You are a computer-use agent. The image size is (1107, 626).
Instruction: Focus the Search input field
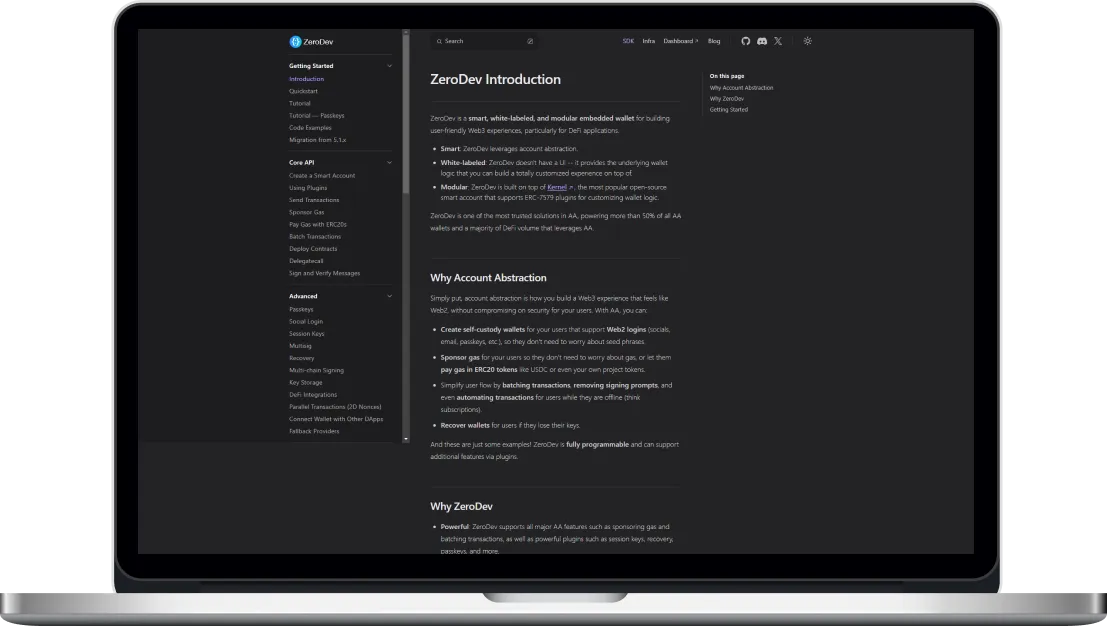[x=484, y=41]
